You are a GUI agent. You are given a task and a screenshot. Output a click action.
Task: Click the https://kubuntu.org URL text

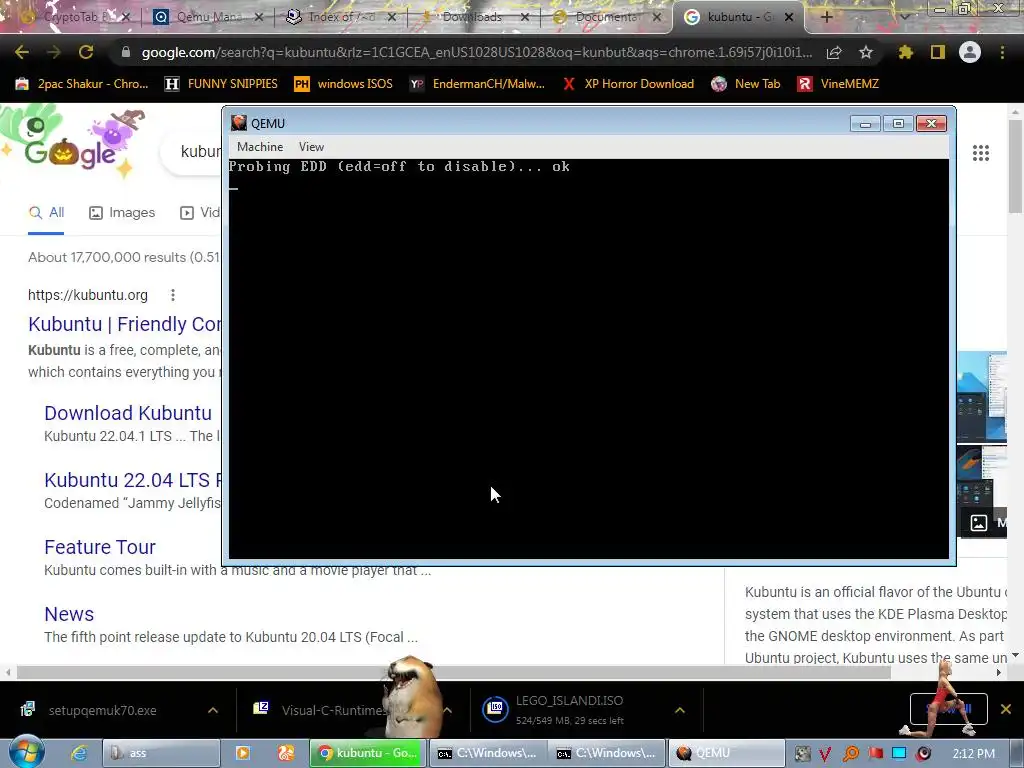88,295
